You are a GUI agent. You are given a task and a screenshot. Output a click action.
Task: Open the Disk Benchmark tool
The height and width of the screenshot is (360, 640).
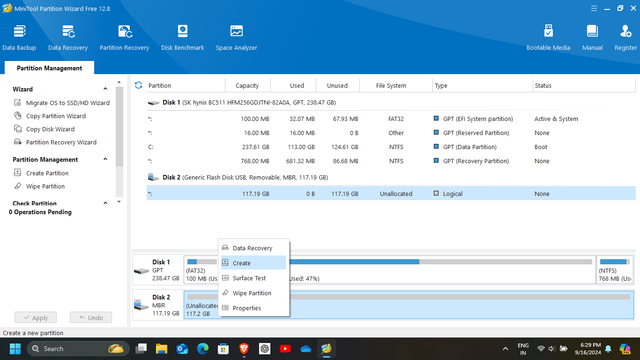tap(182, 38)
